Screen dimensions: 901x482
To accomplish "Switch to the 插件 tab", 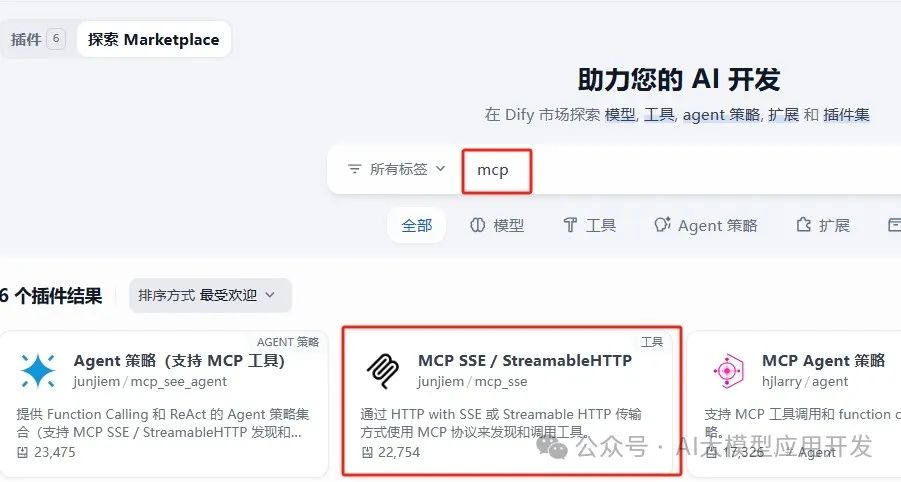I will [38, 39].
